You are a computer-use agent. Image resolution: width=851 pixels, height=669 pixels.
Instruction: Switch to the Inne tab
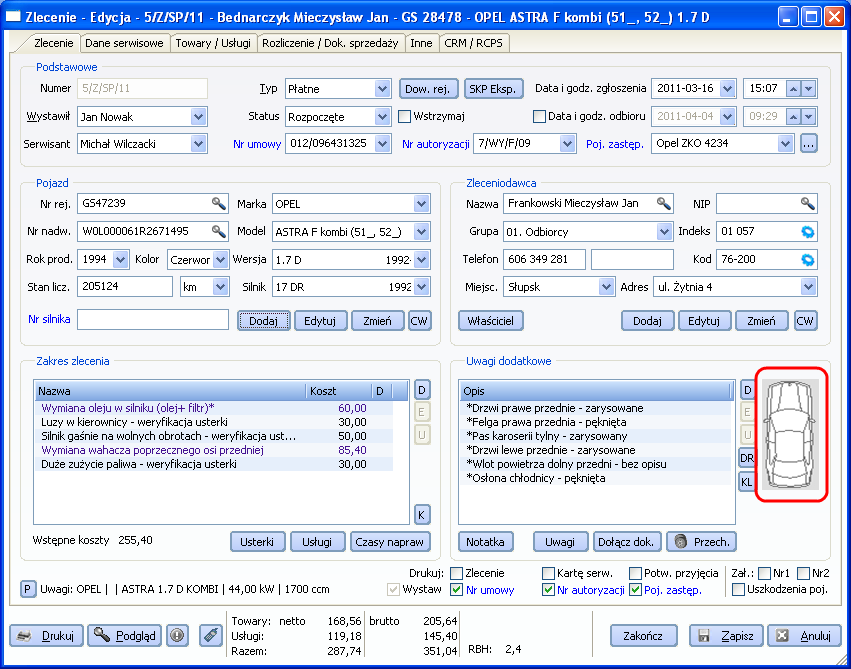click(422, 43)
